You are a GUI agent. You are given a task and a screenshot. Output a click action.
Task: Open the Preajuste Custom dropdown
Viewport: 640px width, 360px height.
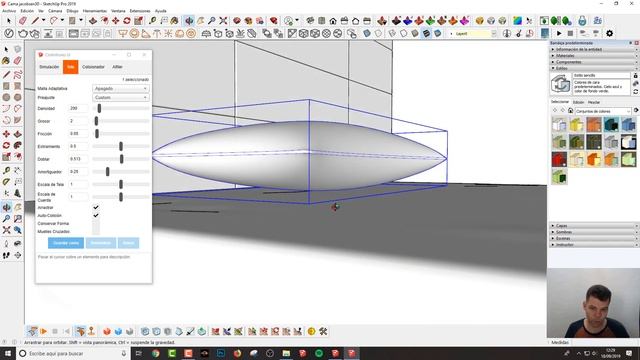[121, 98]
